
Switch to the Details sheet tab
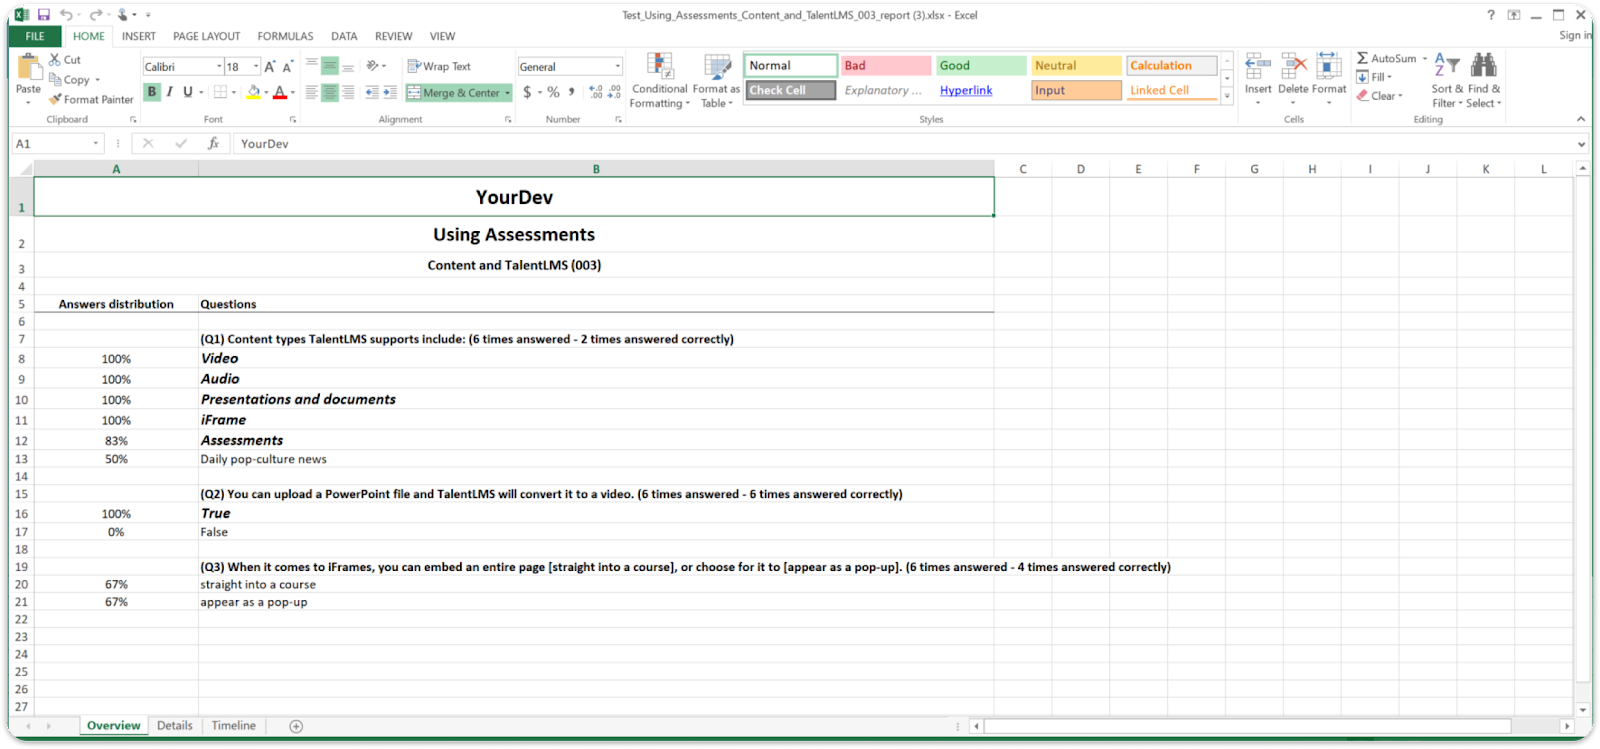tap(175, 726)
